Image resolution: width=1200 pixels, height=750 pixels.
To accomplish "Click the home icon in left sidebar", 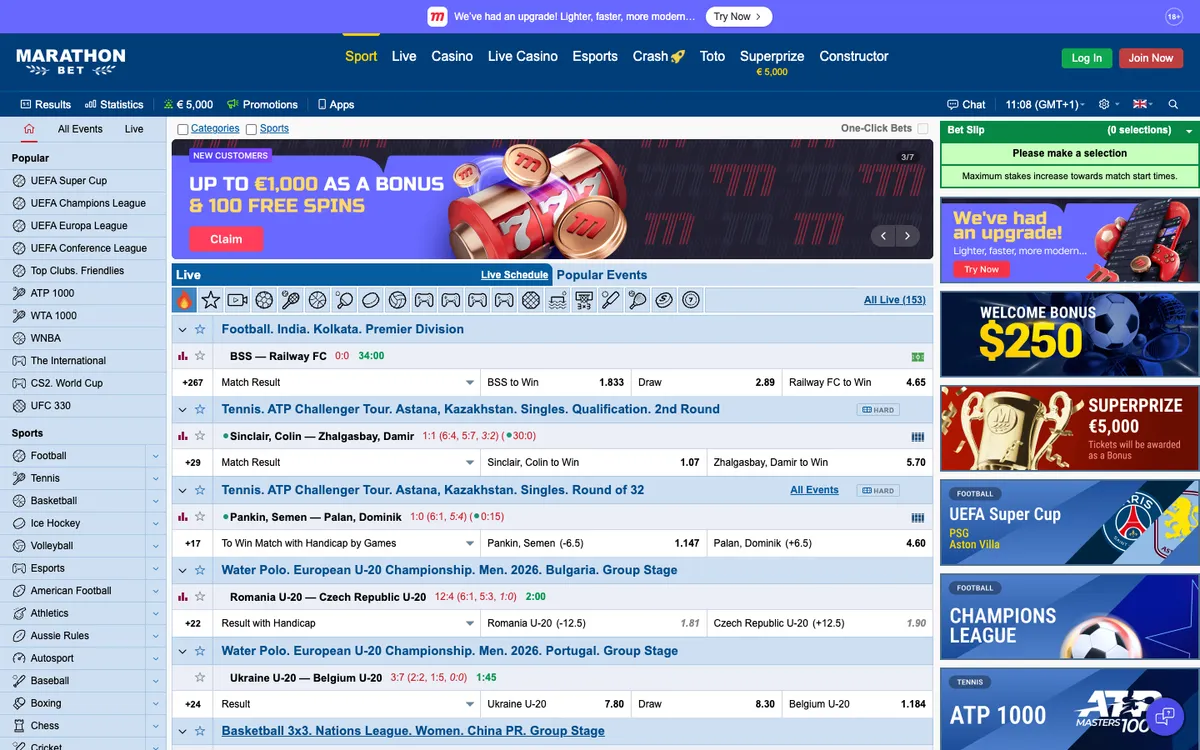I will click(29, 129).
